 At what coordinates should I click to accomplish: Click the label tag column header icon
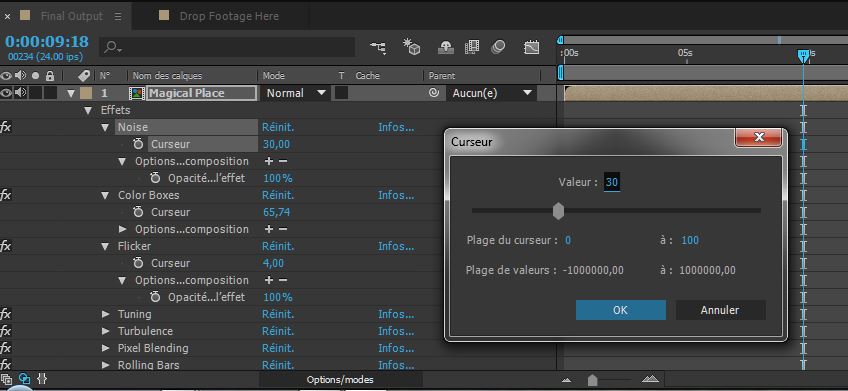(84, 76)
